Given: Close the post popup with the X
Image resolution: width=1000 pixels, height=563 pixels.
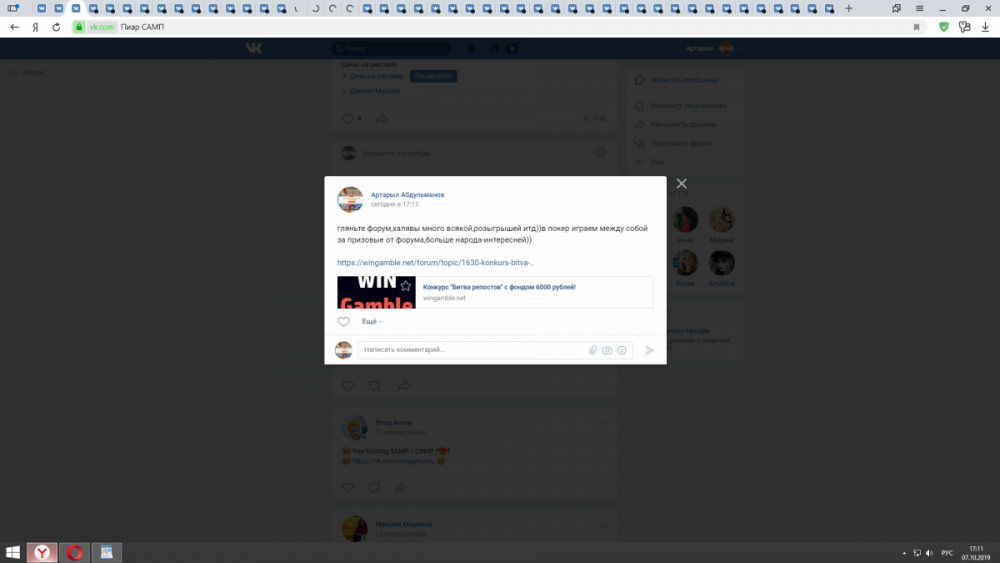Looking at the screenshot, I should 681,184.
